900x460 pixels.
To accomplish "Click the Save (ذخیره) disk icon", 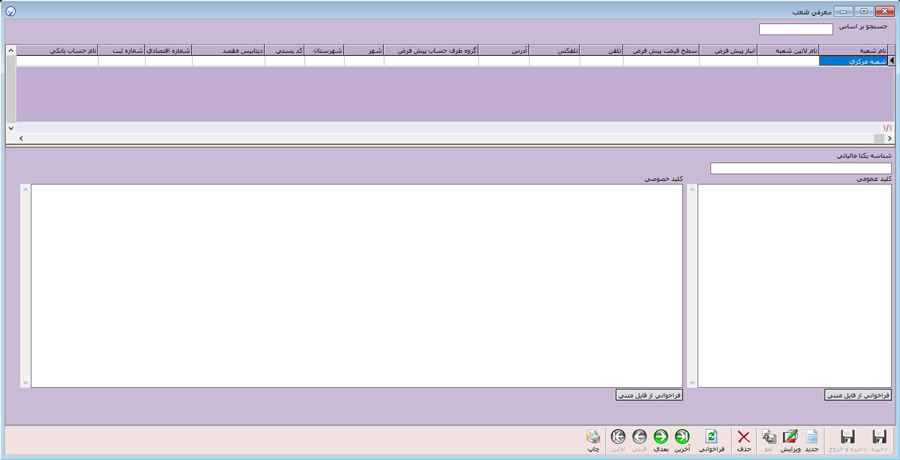I will (x=879, y=440).
